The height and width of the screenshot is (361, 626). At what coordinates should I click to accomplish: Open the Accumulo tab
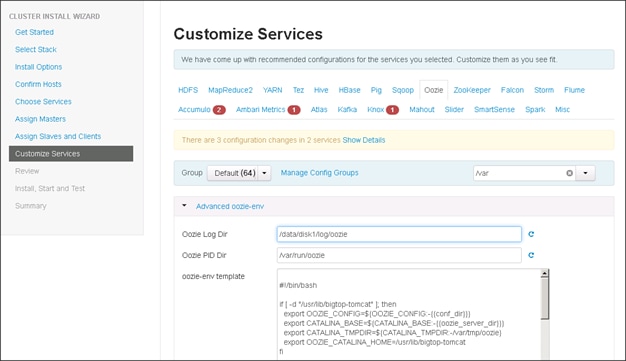click(x=194, y=109)
